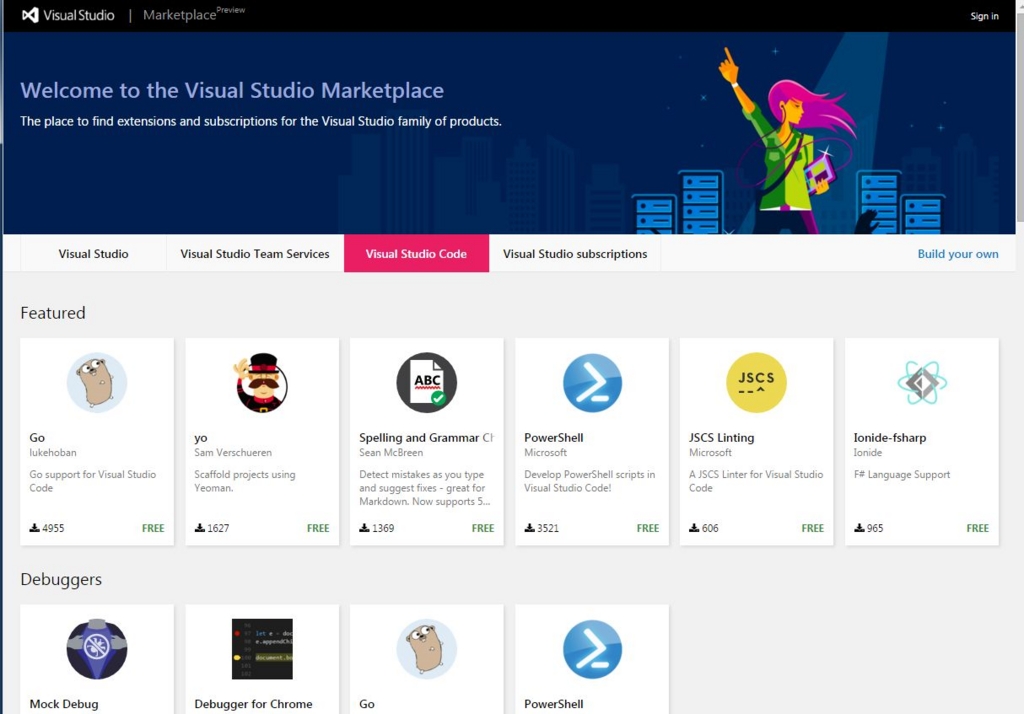This screenshot has width=1024, height=714.
Task: Open the JSCS Linting title
Action: [x=722, y=438]
